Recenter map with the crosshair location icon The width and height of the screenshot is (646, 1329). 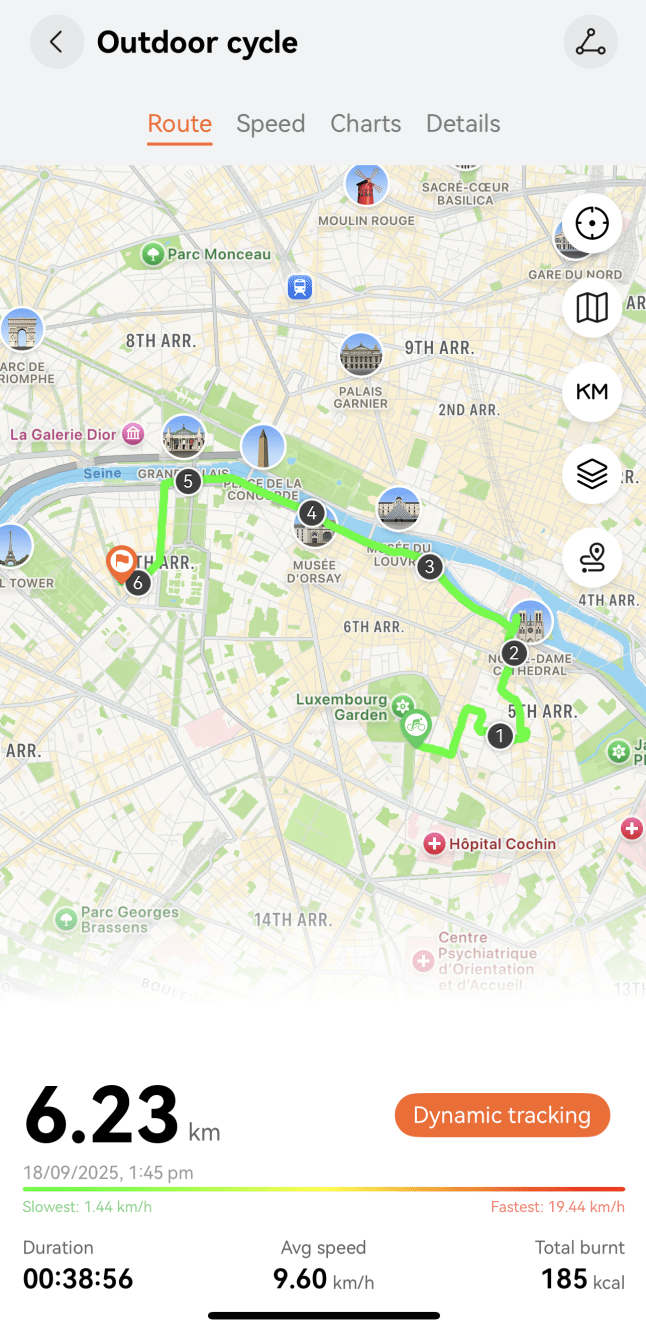[592, 223]
